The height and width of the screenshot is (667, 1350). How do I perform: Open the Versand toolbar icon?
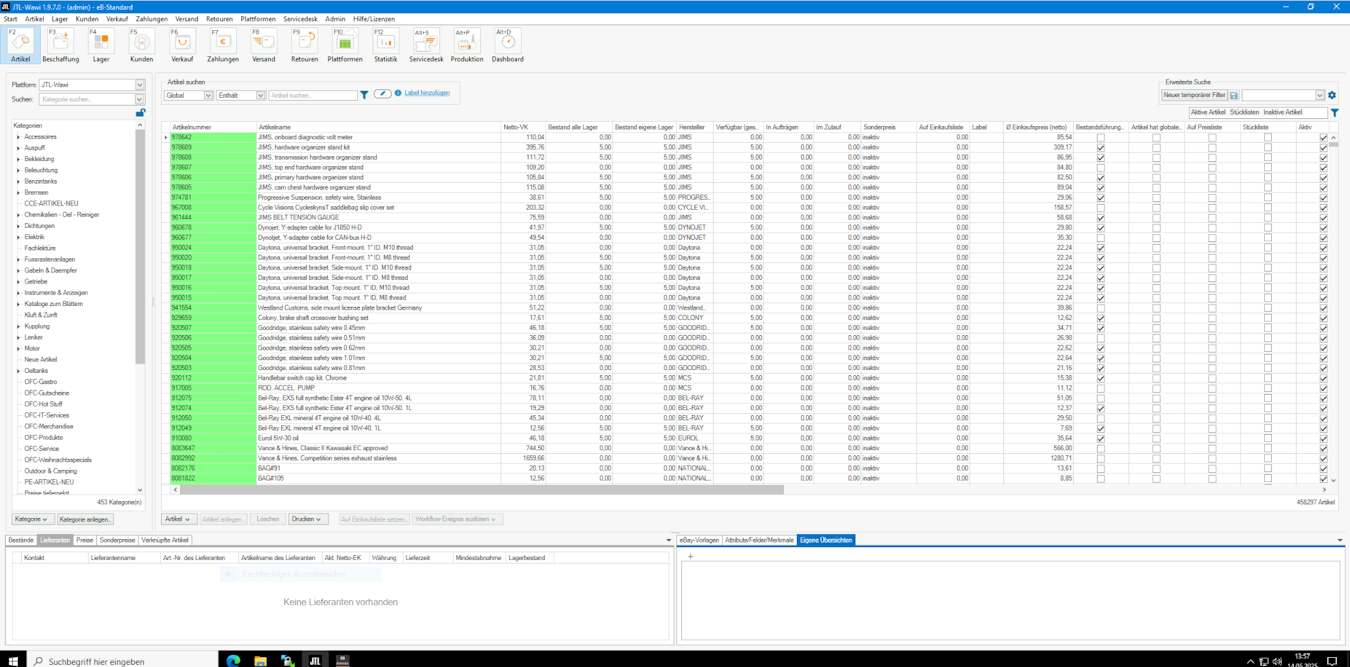point(263,46)
